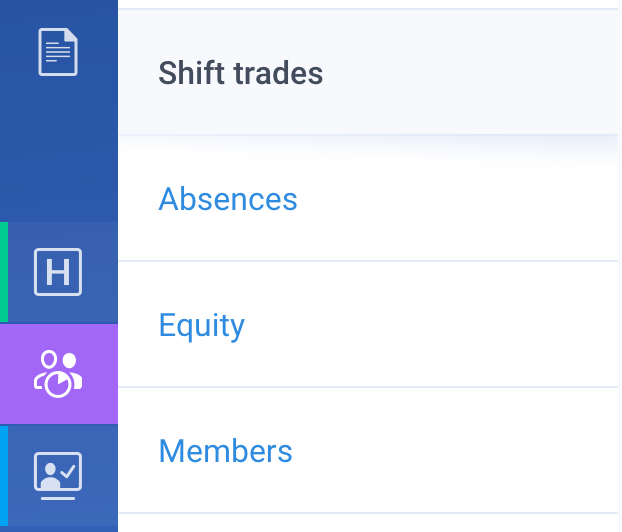622x532 pixels.
Task: Go to the Members page link
Action: coord(225,451)
